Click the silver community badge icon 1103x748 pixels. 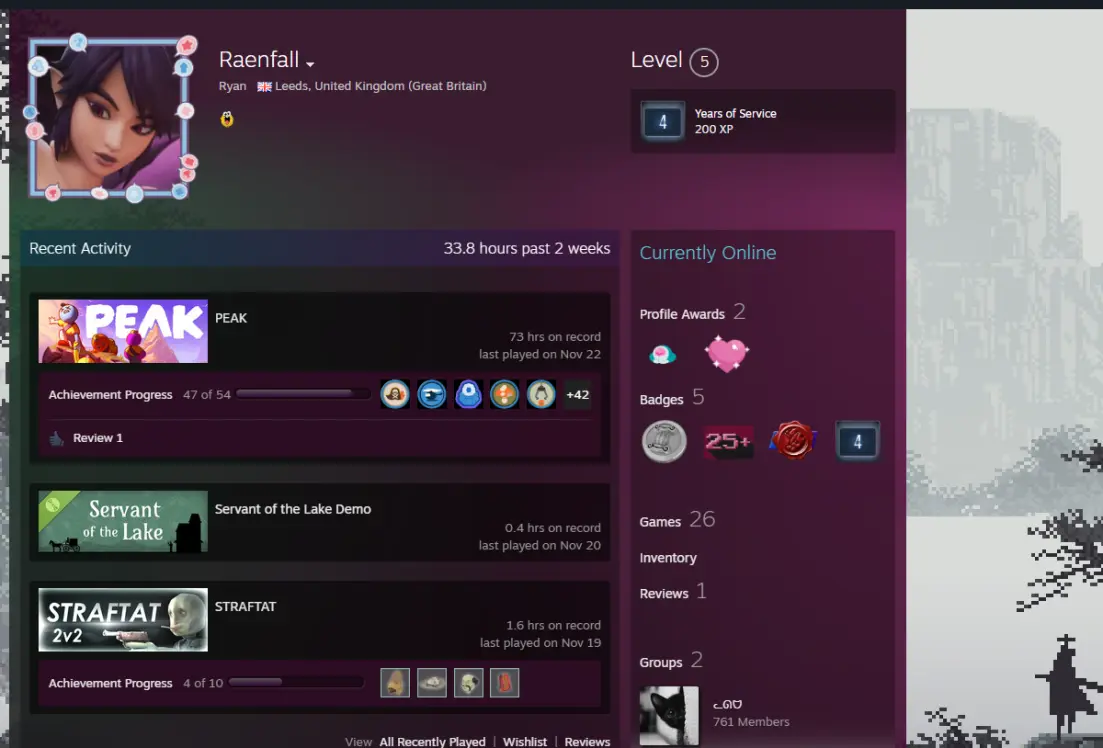coord(664,441)
